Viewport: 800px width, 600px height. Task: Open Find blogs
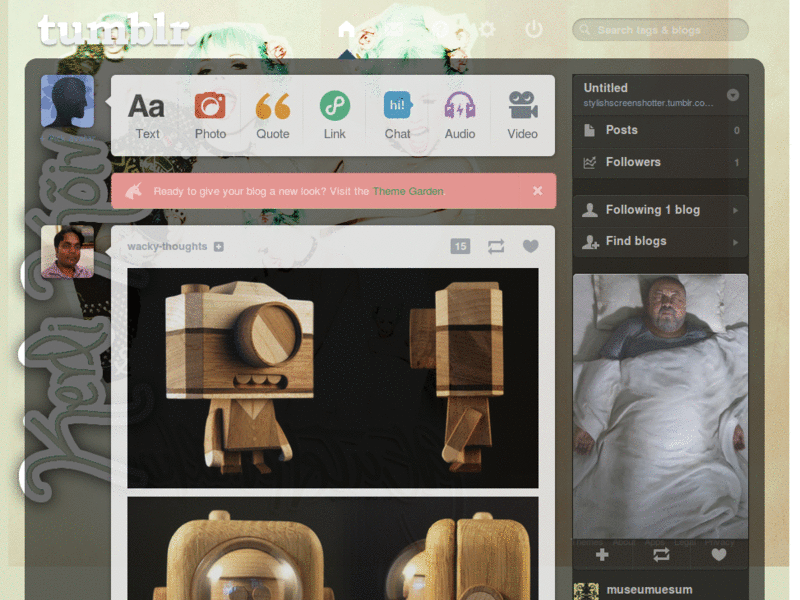coord(660,241)
